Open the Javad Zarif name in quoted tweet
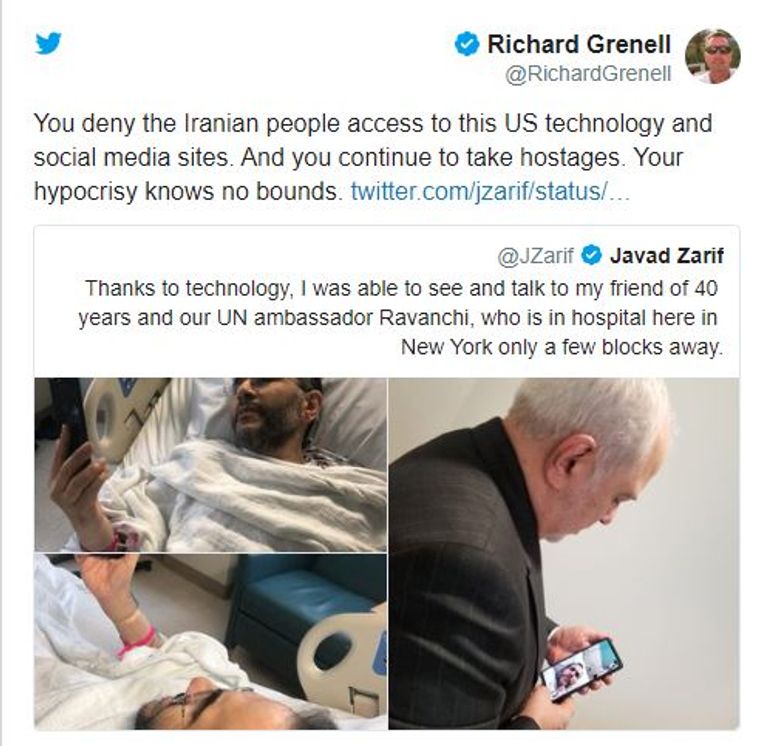This screenshot has width=768, height=746. coord(667,256)
